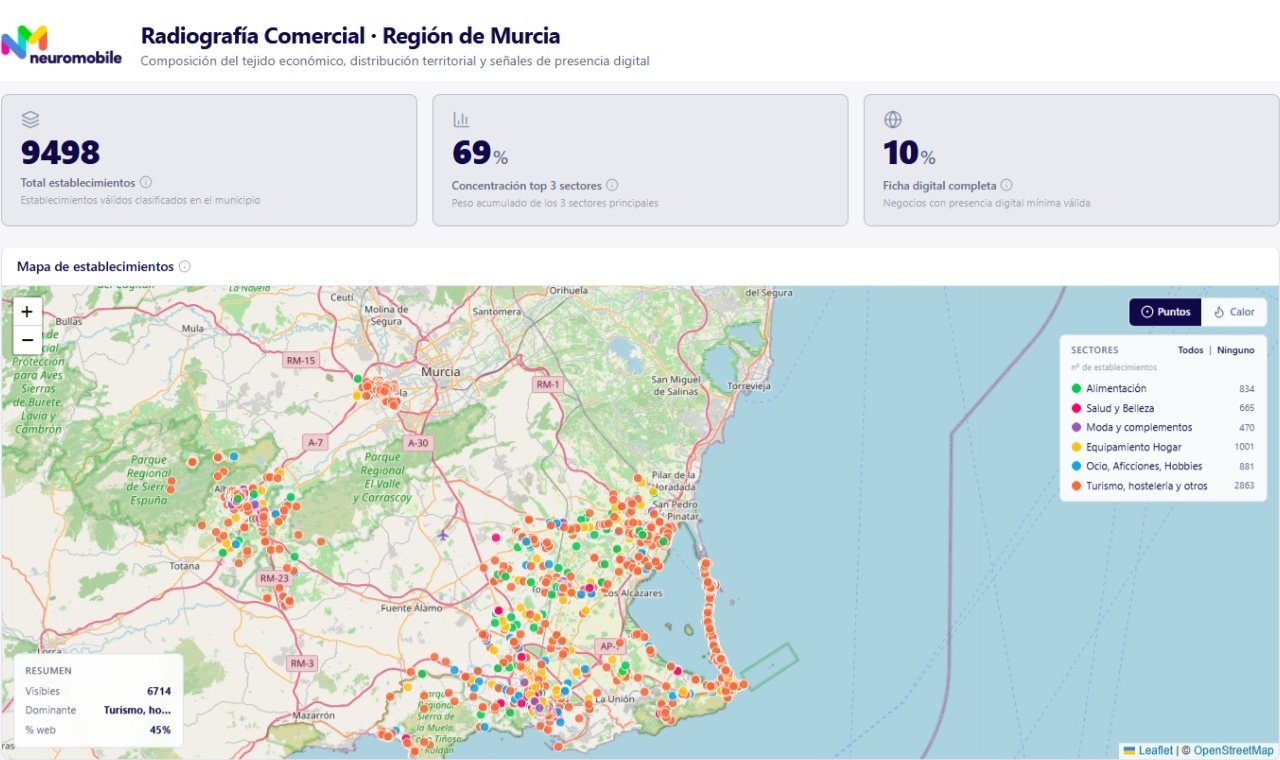Click the layers icon above 9498
This screenshot has height=760, width=1280.
30,119
